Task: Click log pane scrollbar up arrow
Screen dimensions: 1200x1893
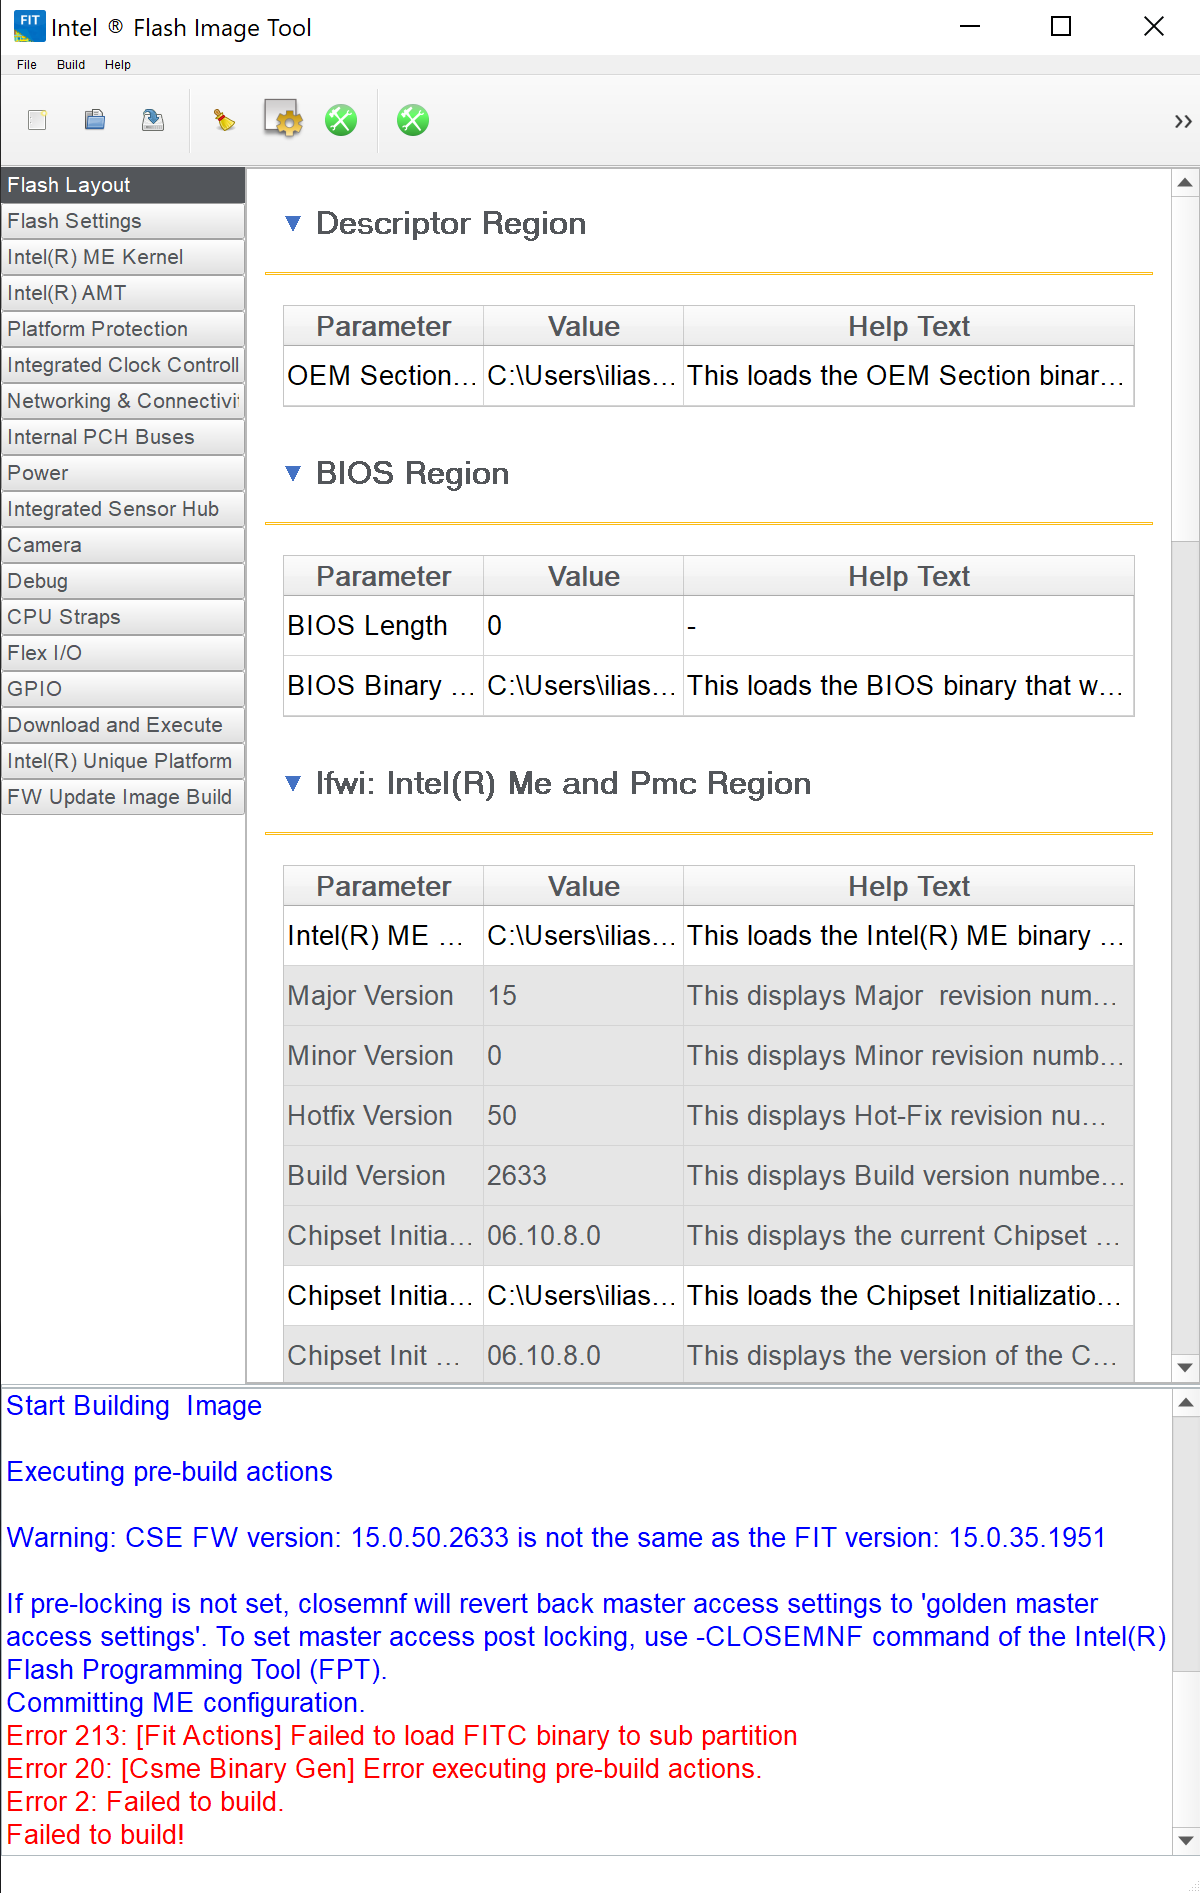Action: pos(1185,1403)
